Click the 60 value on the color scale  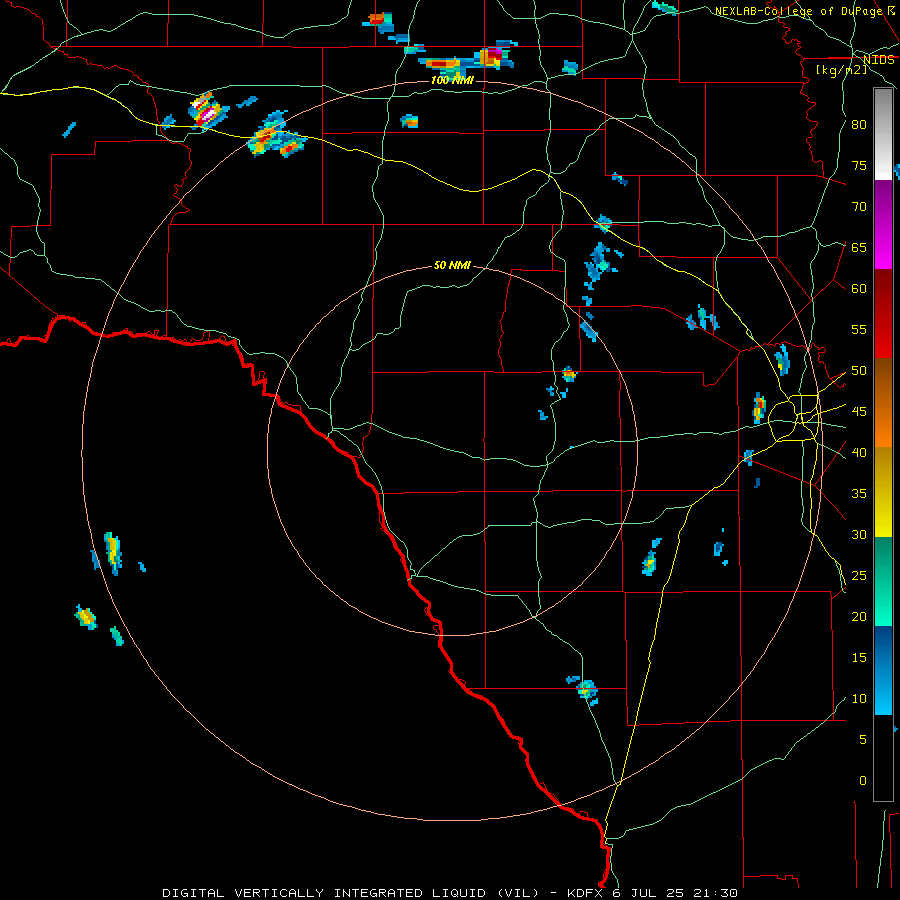(859, 289)
